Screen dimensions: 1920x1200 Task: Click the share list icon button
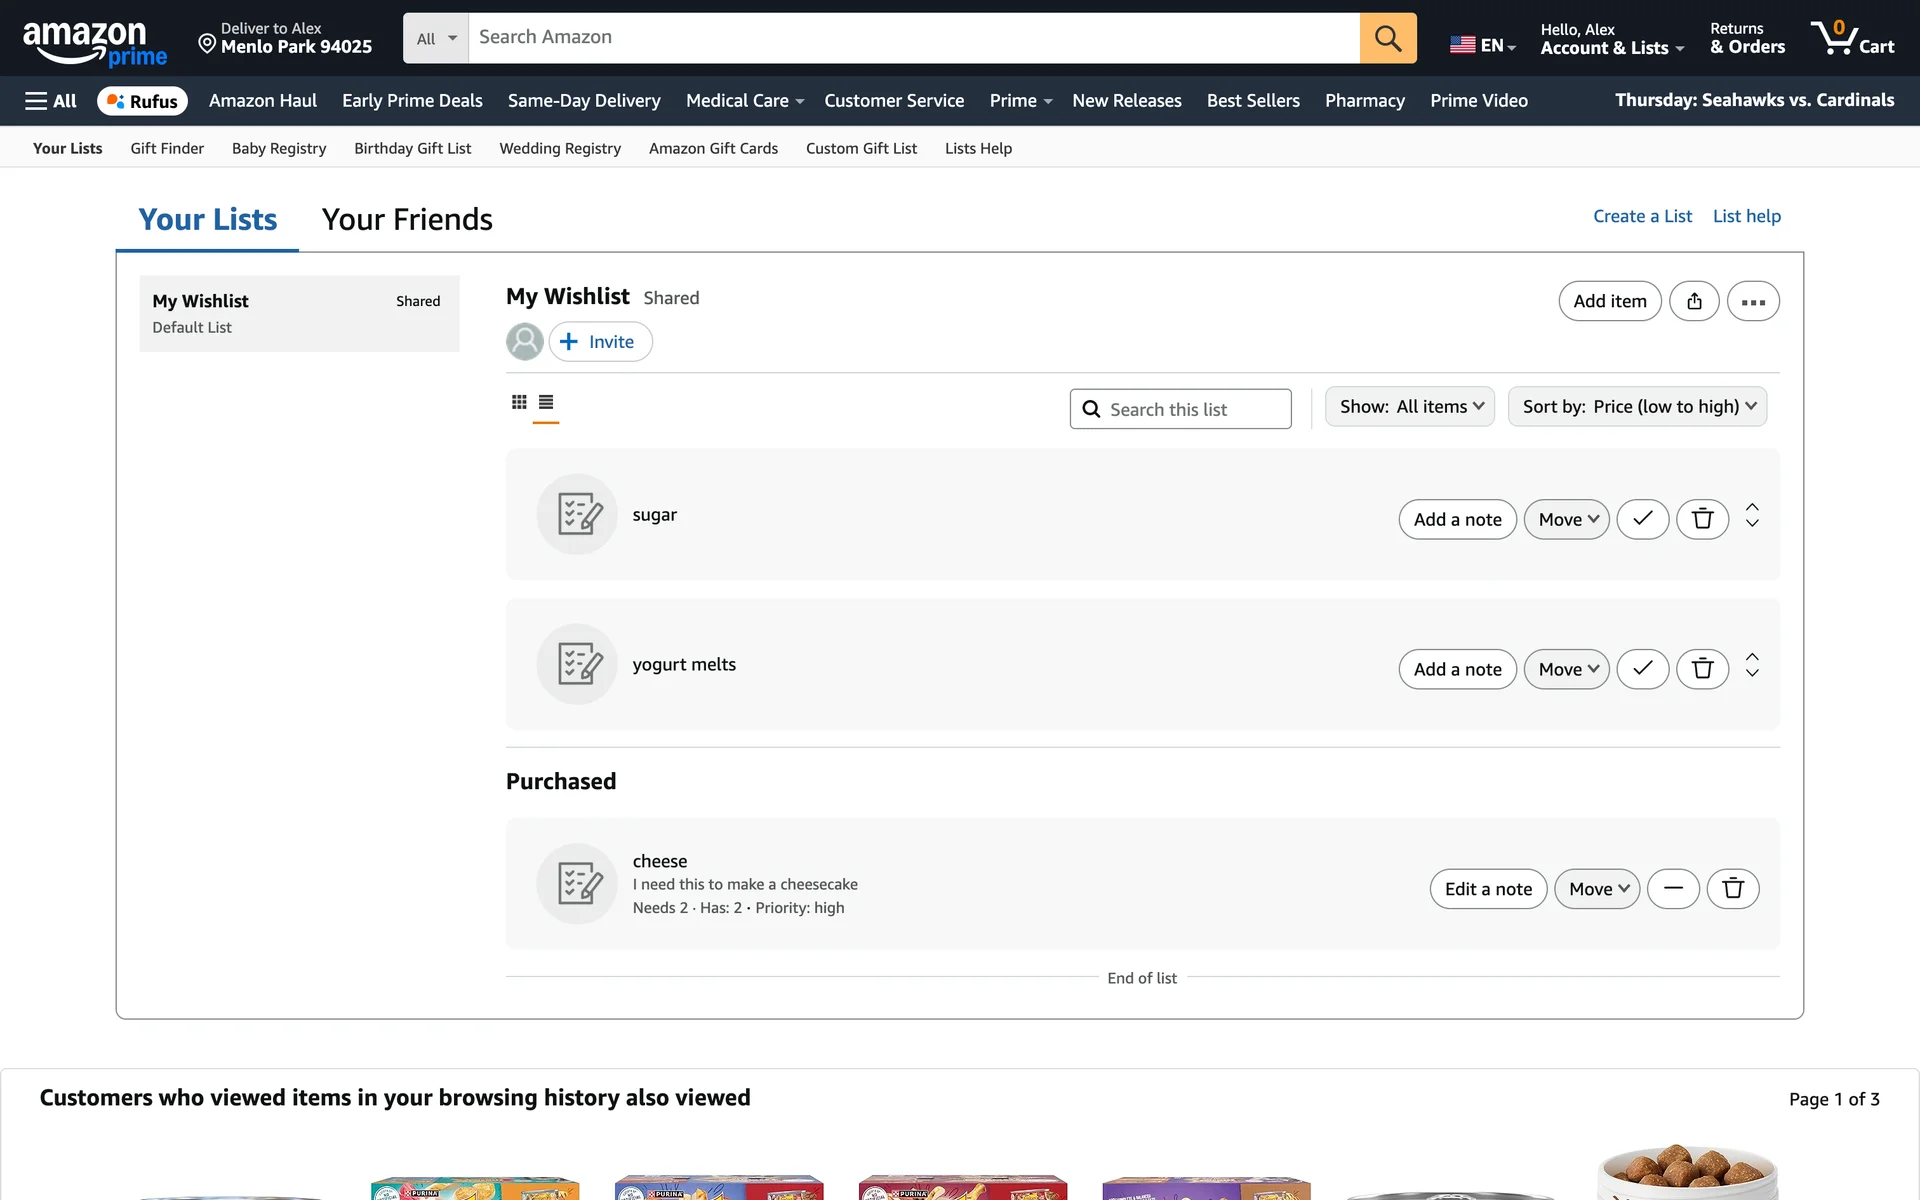[x=1694, y=301]
